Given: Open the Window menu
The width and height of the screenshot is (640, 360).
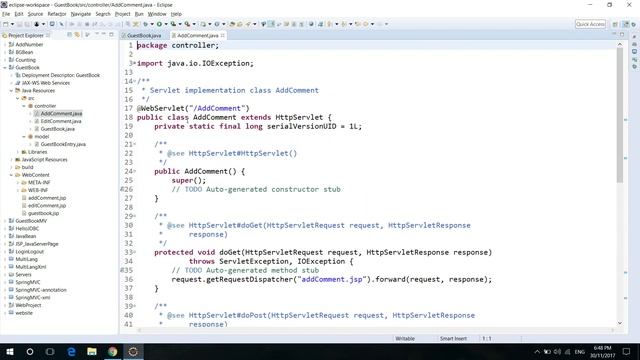Looking at the screenshot, I should coord(157,14).
